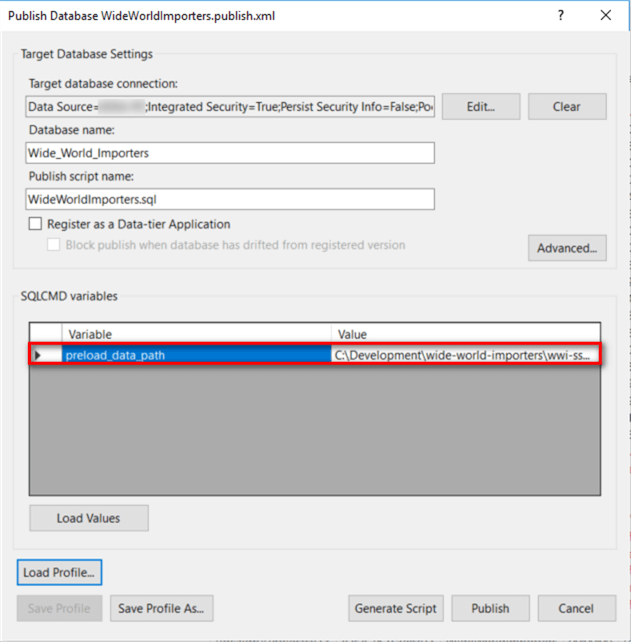Select the Variable column header

pos(196,334)
